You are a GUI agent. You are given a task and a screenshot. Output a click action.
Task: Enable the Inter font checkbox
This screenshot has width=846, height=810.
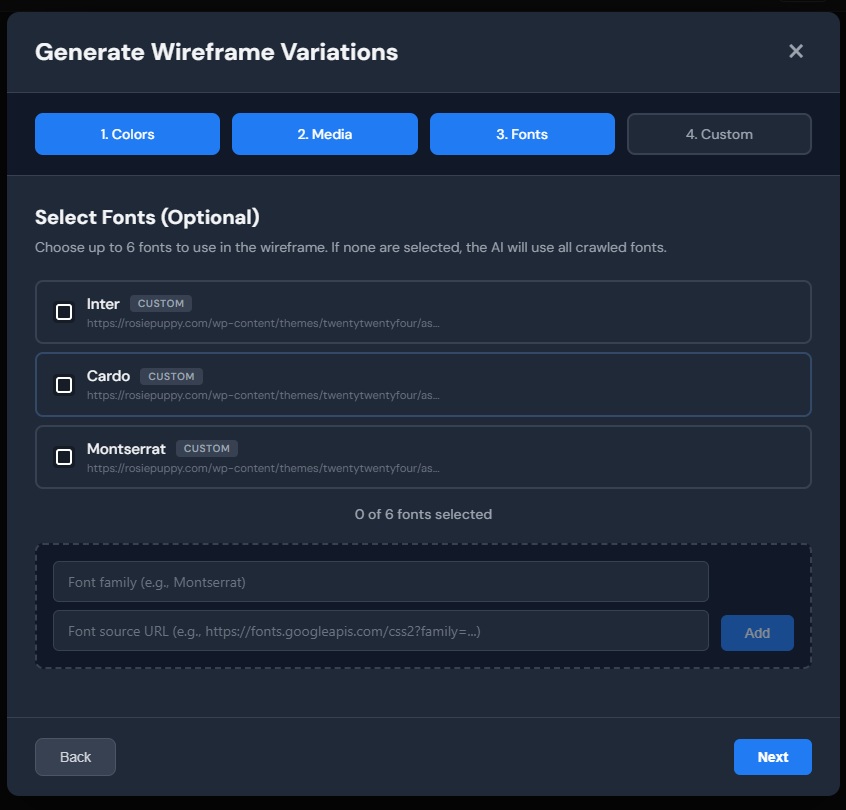64,312
